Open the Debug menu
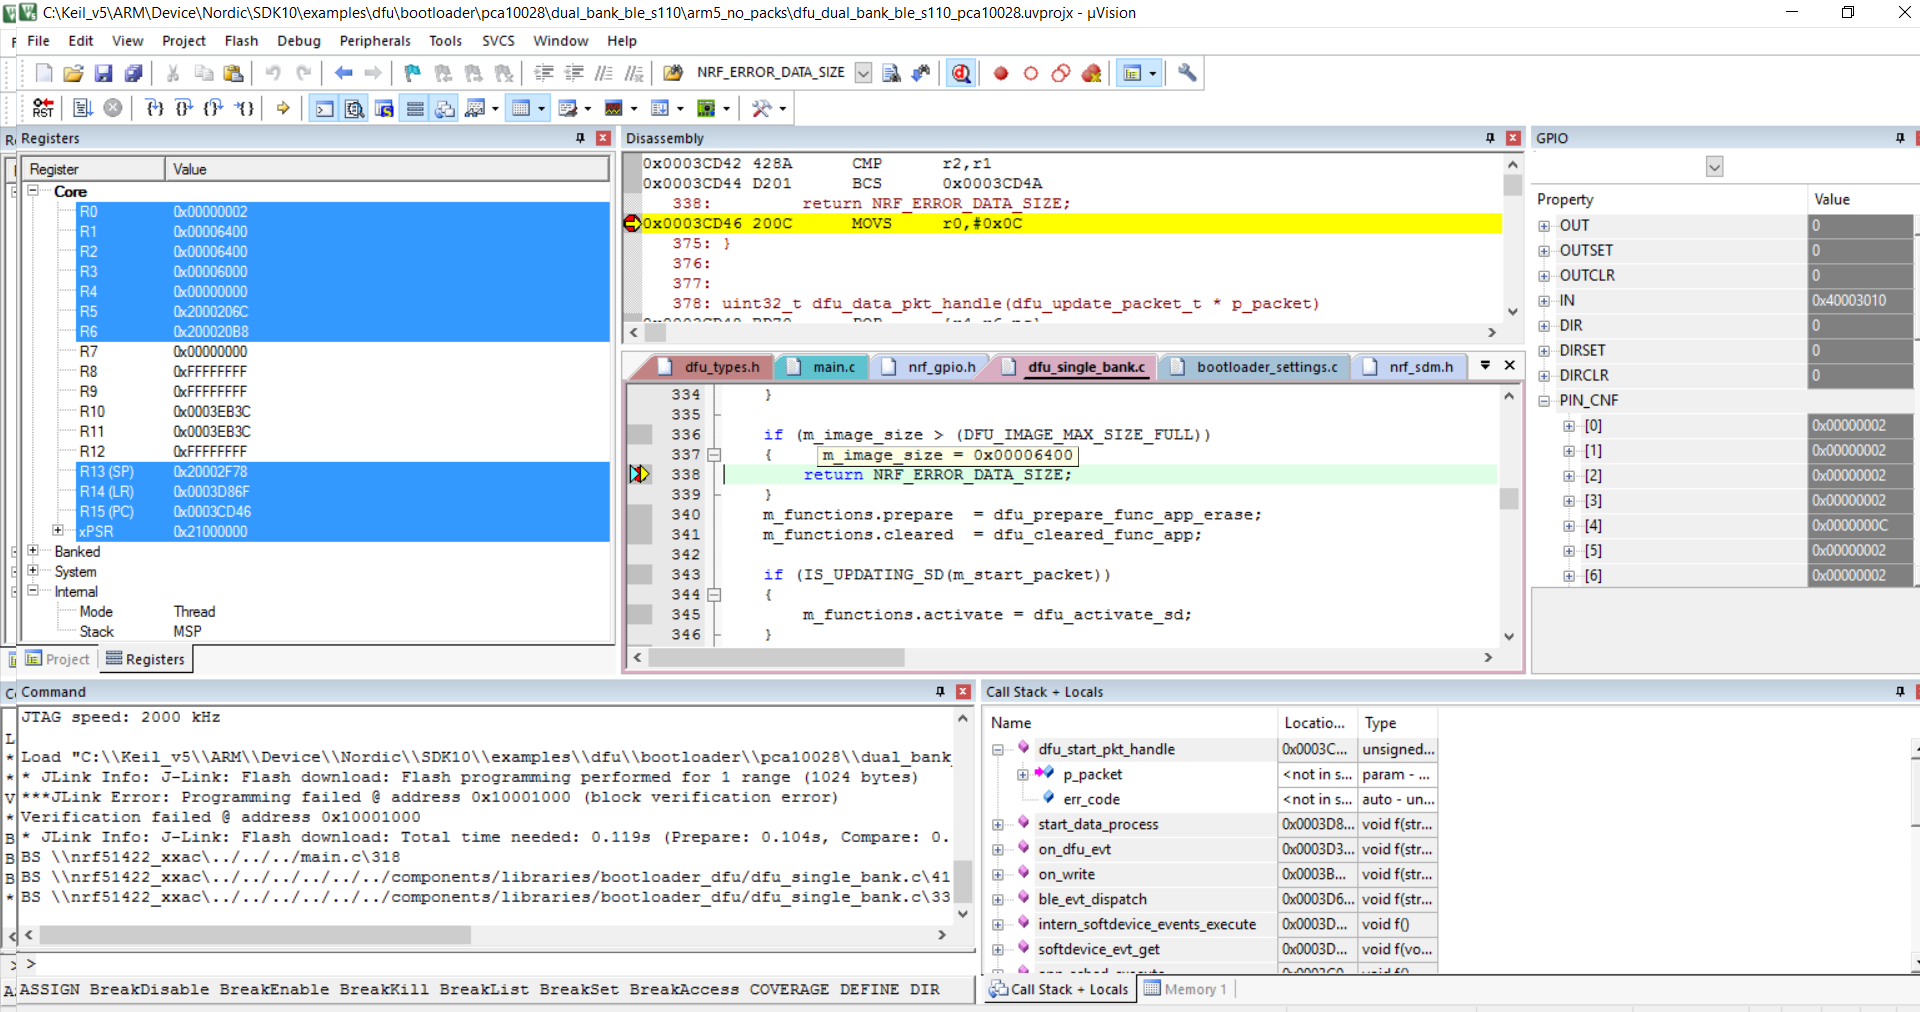 (x=299, y=41)
